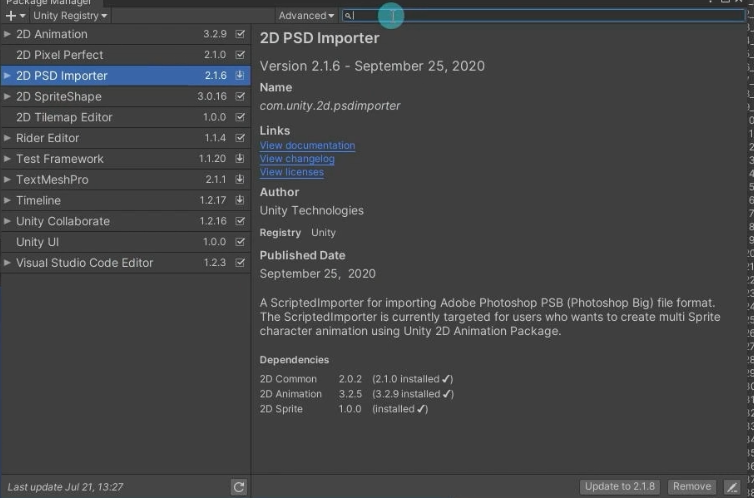
Task: Open the Advanced dropdown
Action: 306,16
